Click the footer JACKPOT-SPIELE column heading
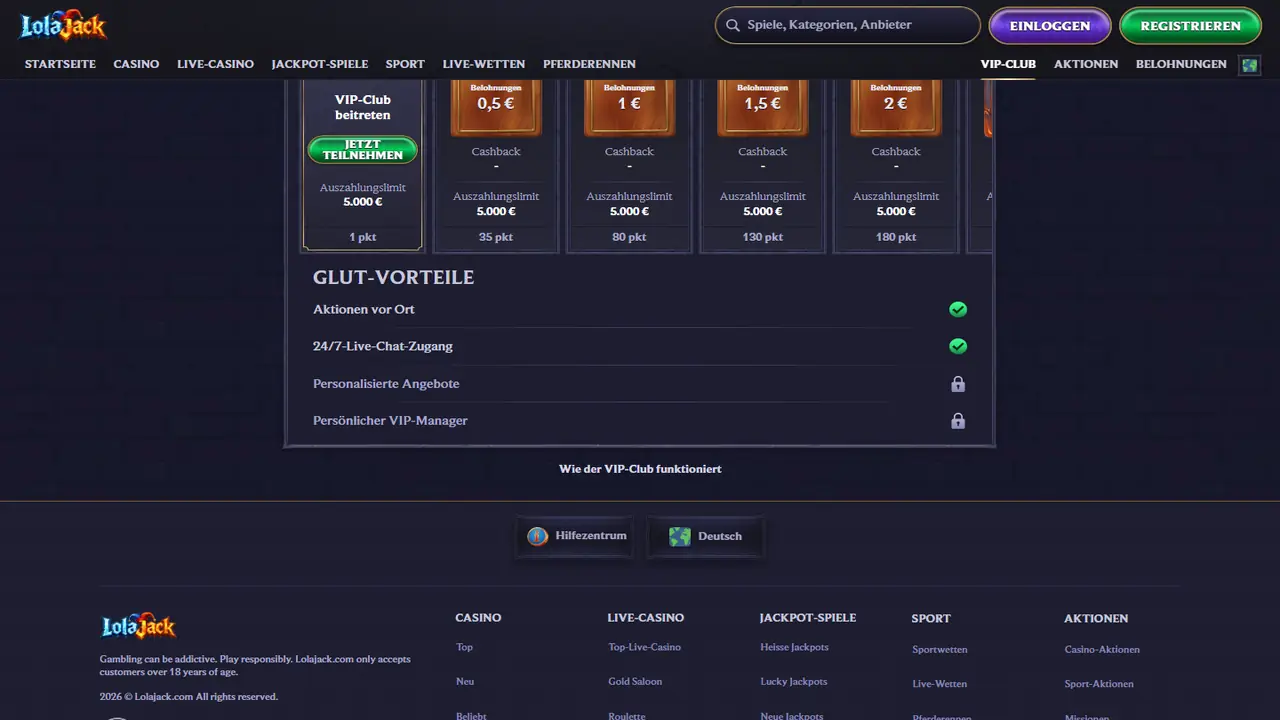 [808, 618]
